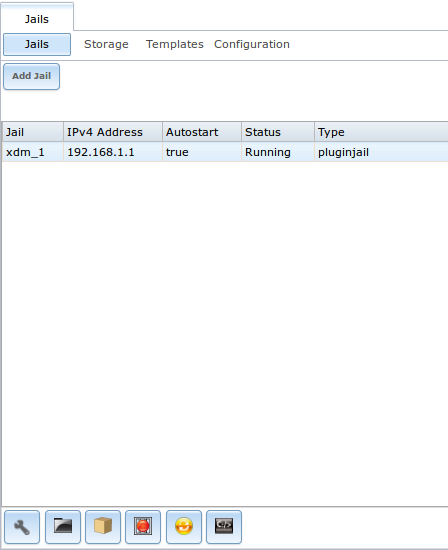Viewport: 448px width, 550px height.
Task: Open the folder Add Storage icon
Action: click(x=63, y=527)
